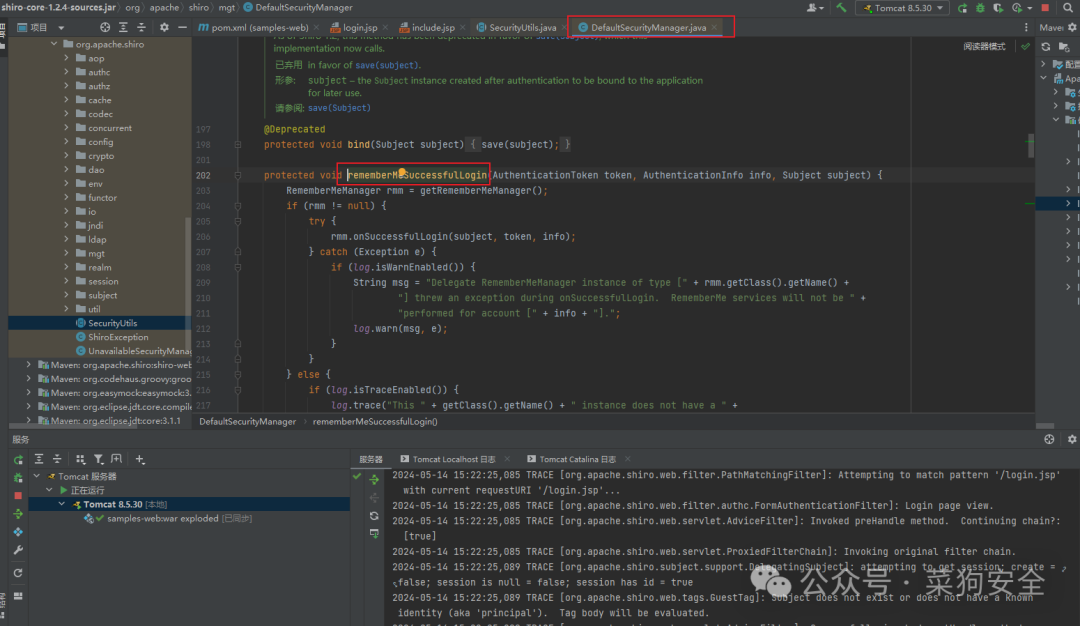
Task: Click Maven reload projects icon
Action: pyautogui.click(x=1046, y=46)
